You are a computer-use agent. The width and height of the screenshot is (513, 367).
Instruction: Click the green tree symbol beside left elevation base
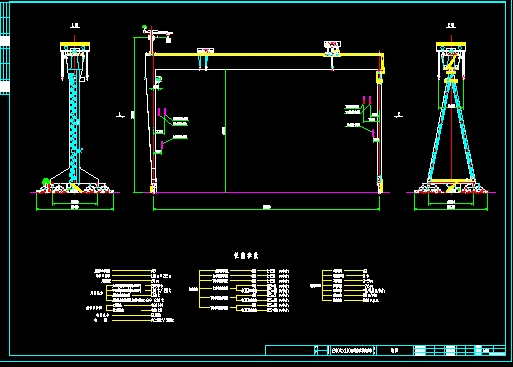(x=46, y=182)
